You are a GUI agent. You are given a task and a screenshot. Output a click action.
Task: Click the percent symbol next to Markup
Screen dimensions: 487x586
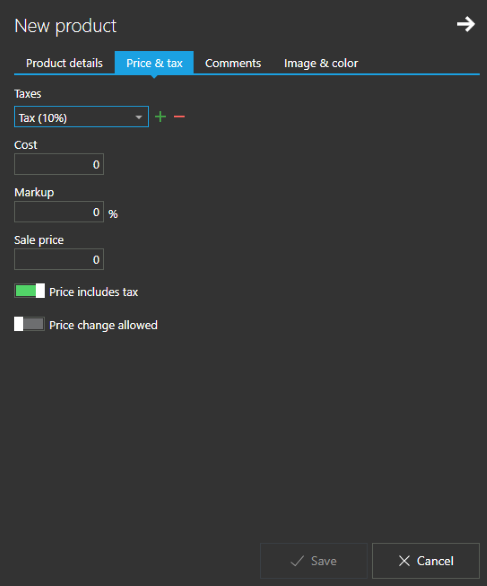(113, 214)
